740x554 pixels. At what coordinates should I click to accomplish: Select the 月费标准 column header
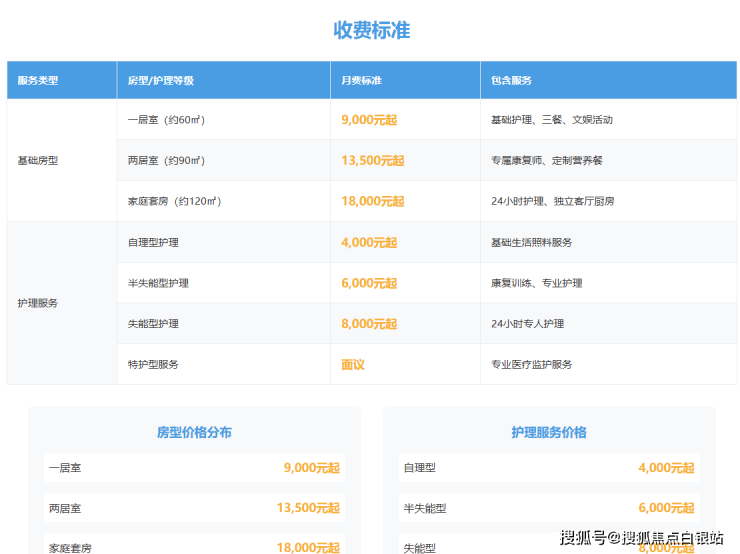361,80
